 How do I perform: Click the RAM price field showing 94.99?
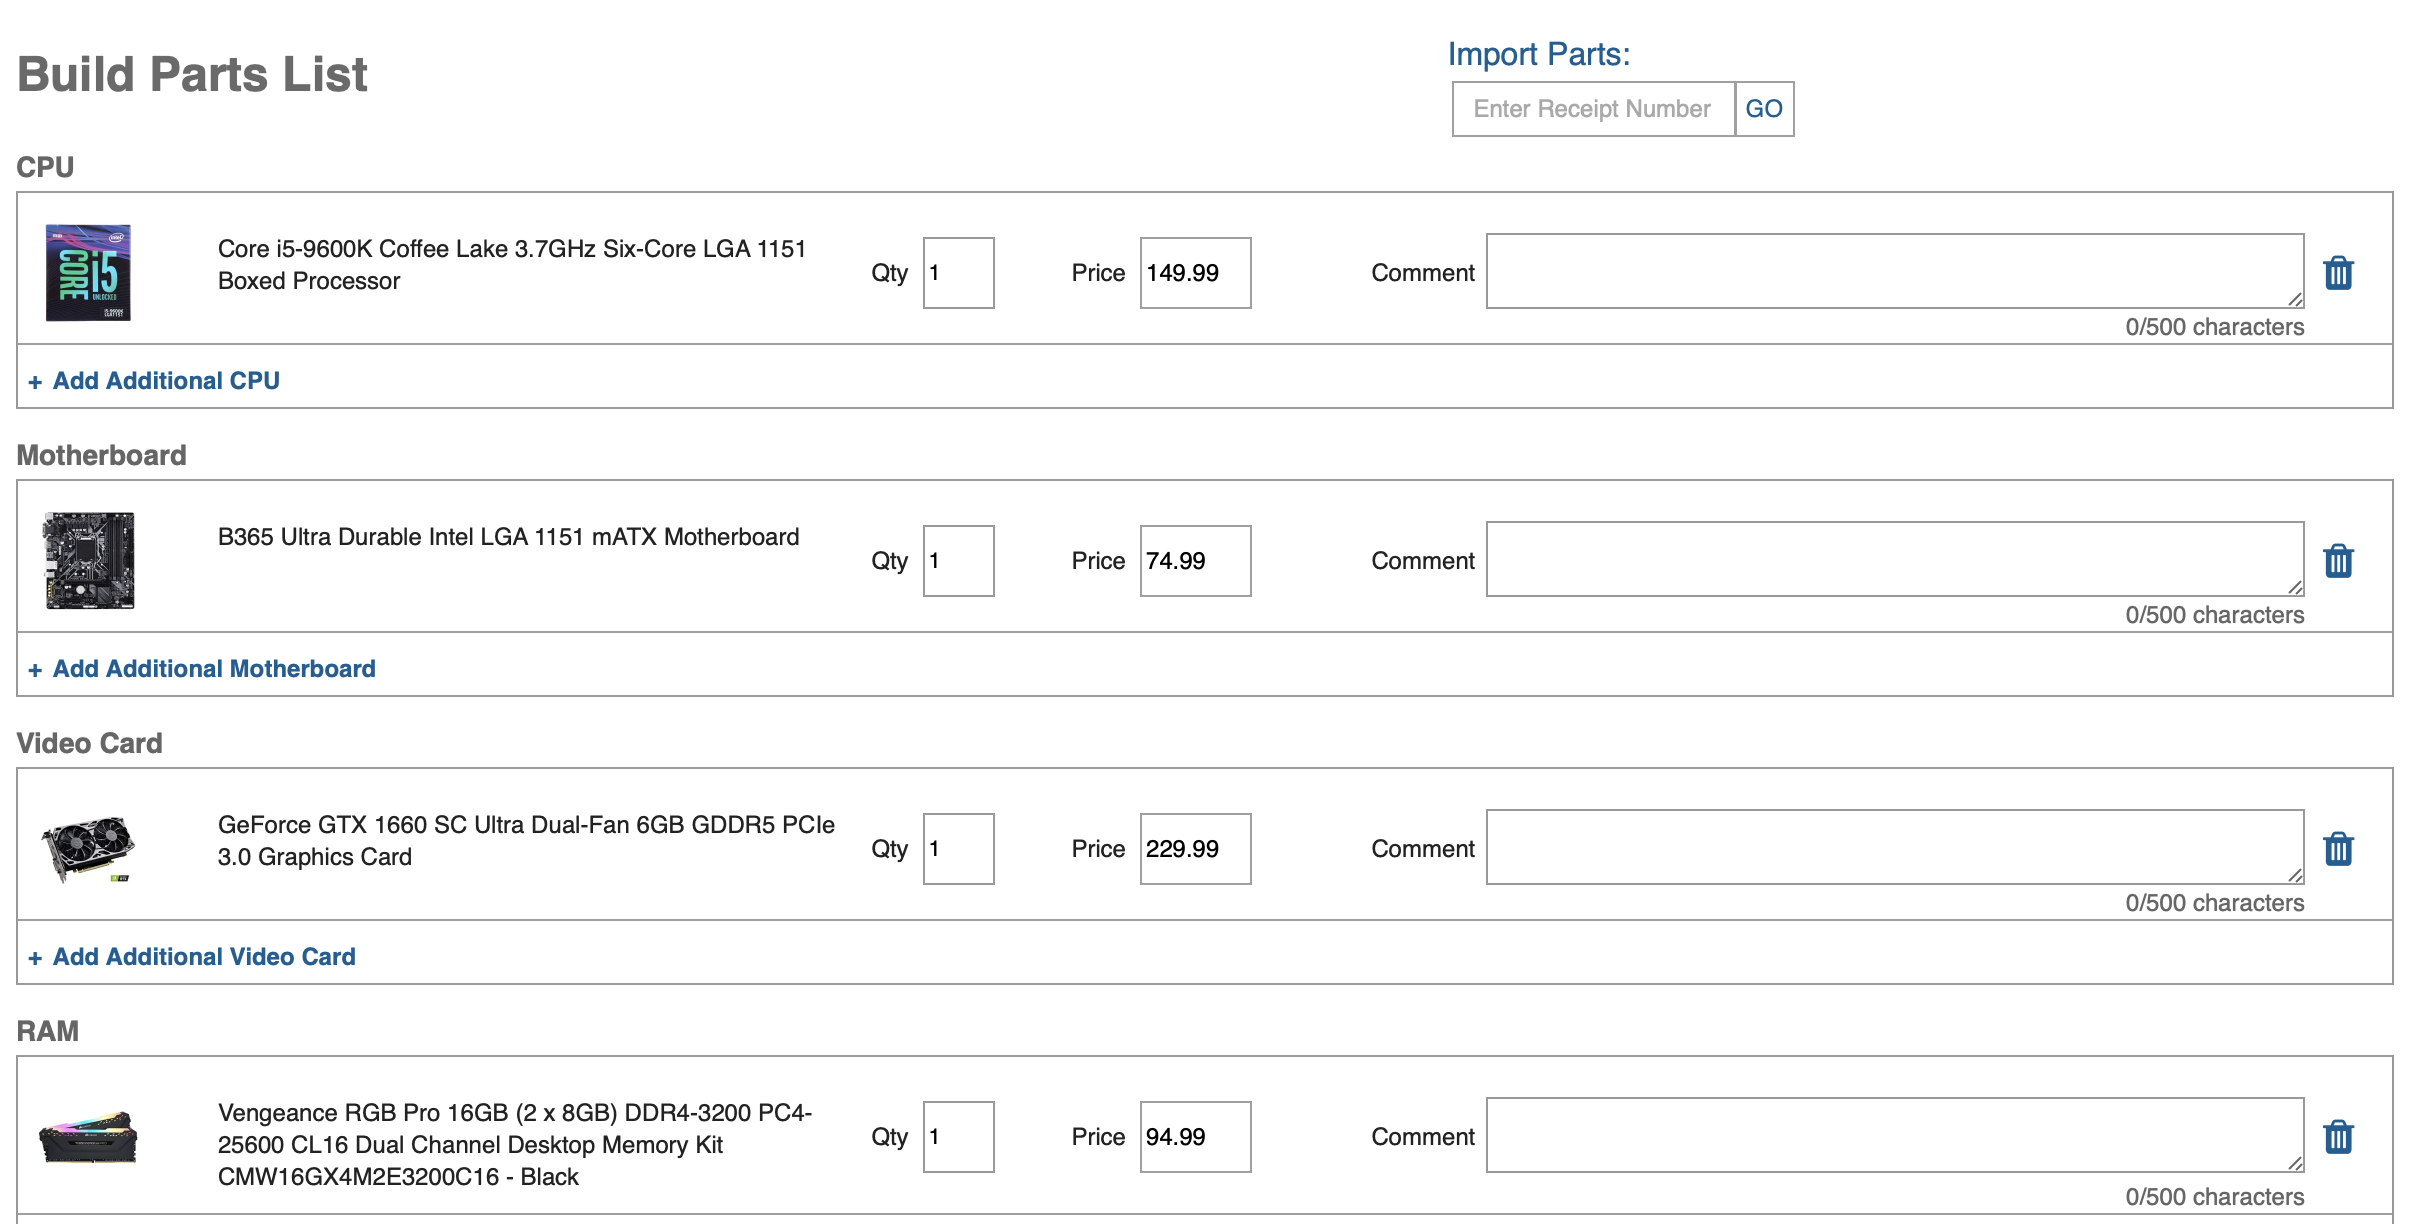1195,1137
